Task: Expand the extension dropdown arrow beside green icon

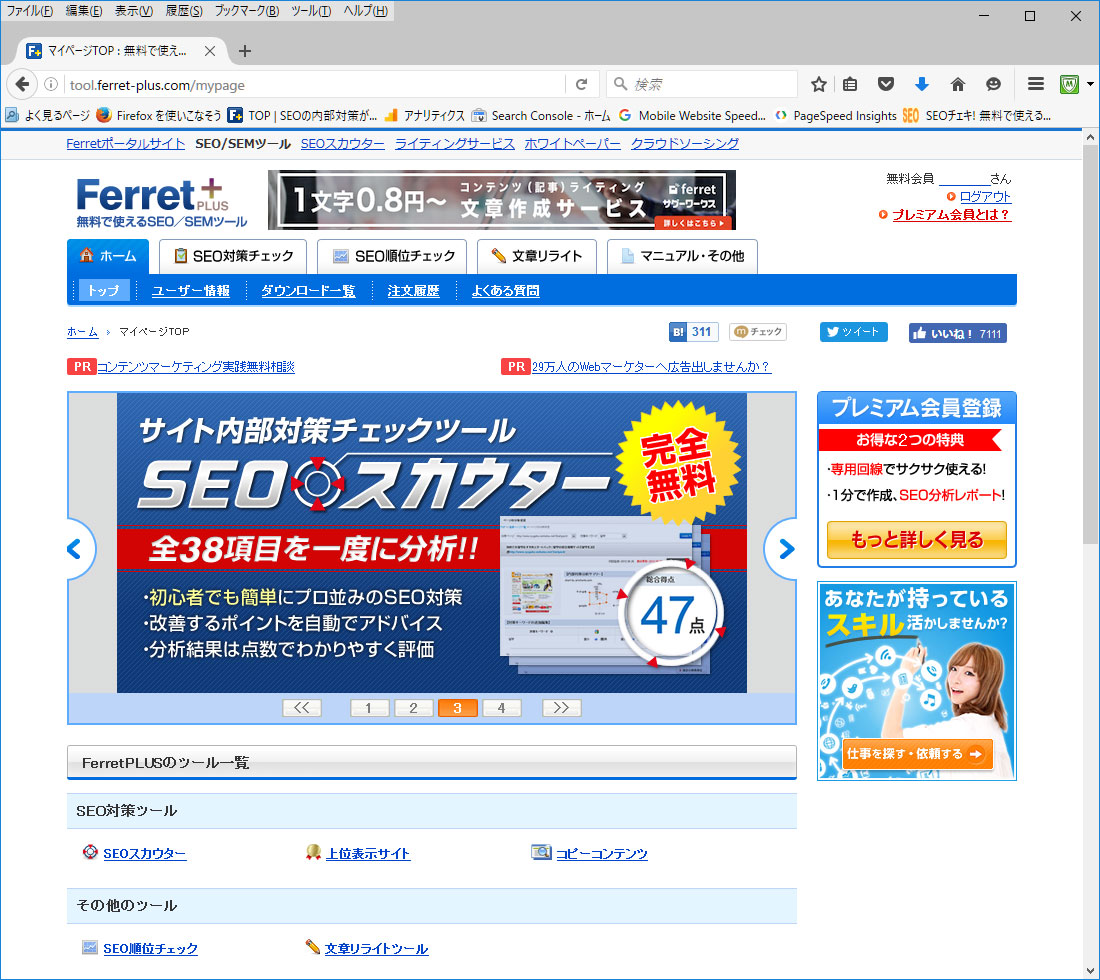Action: [1090, 84]
